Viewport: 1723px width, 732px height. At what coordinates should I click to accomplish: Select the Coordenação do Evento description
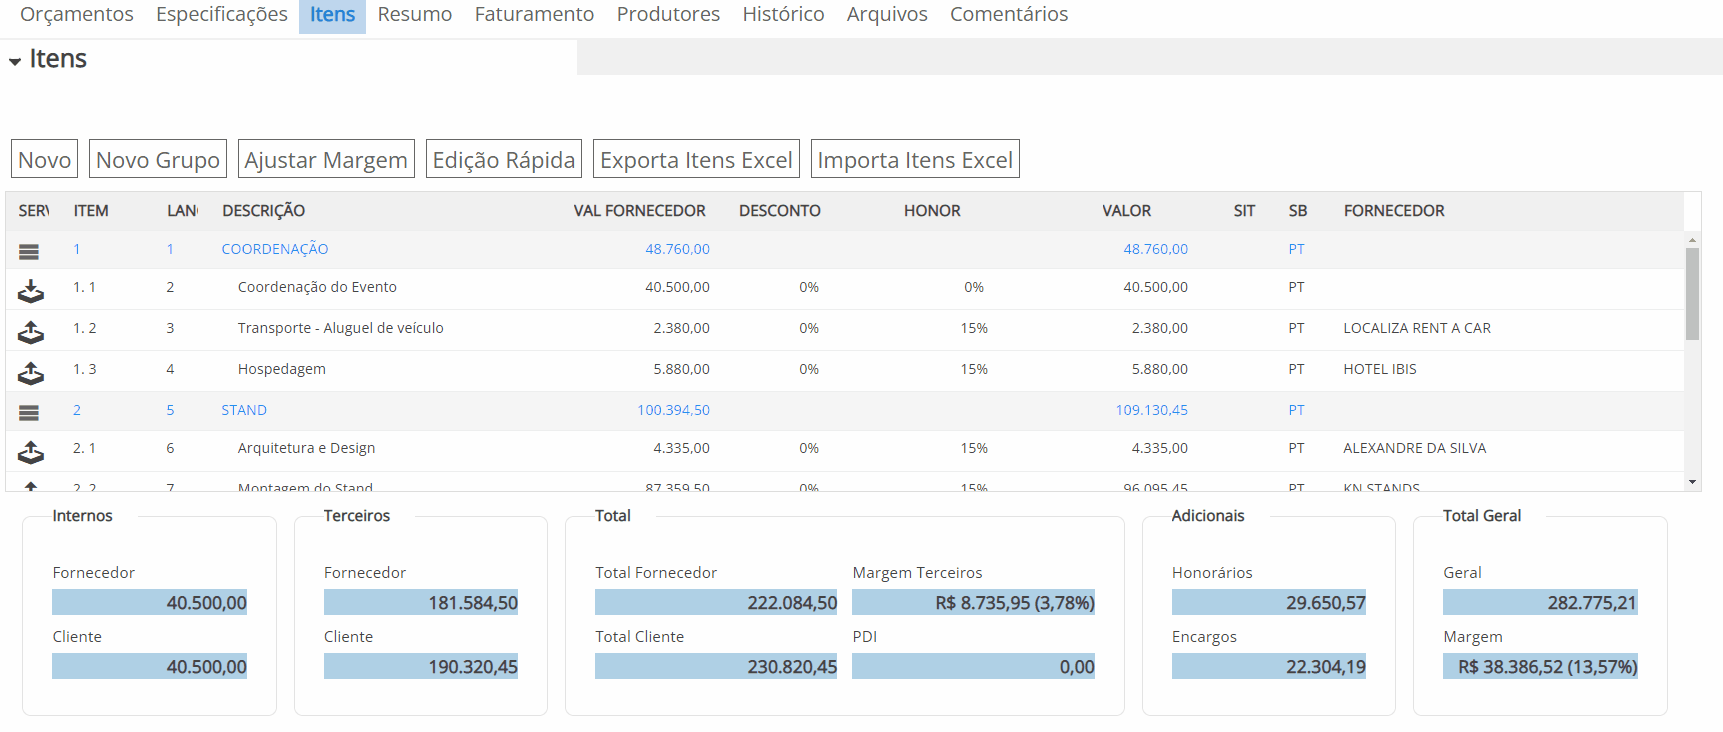(x=317, y=287)
